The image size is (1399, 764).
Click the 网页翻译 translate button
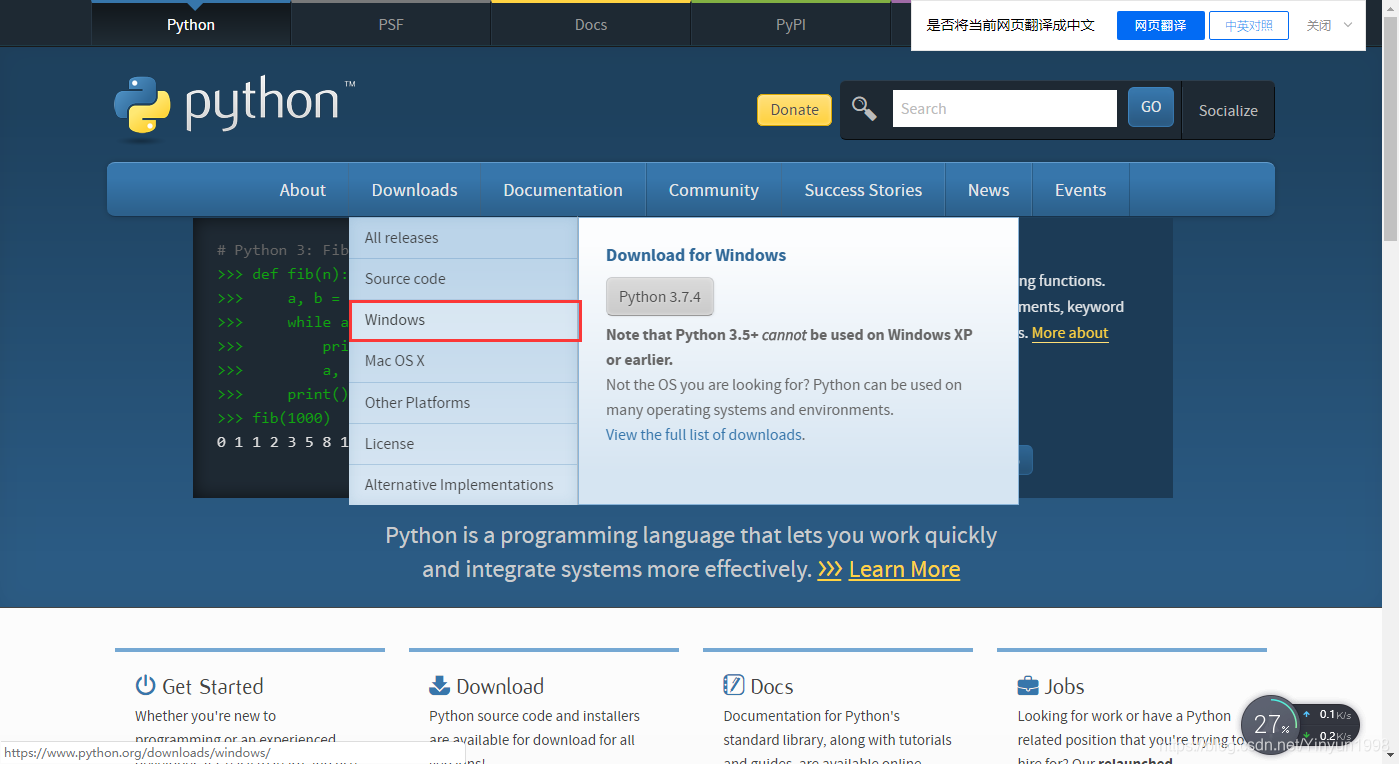pos(1160,26)
